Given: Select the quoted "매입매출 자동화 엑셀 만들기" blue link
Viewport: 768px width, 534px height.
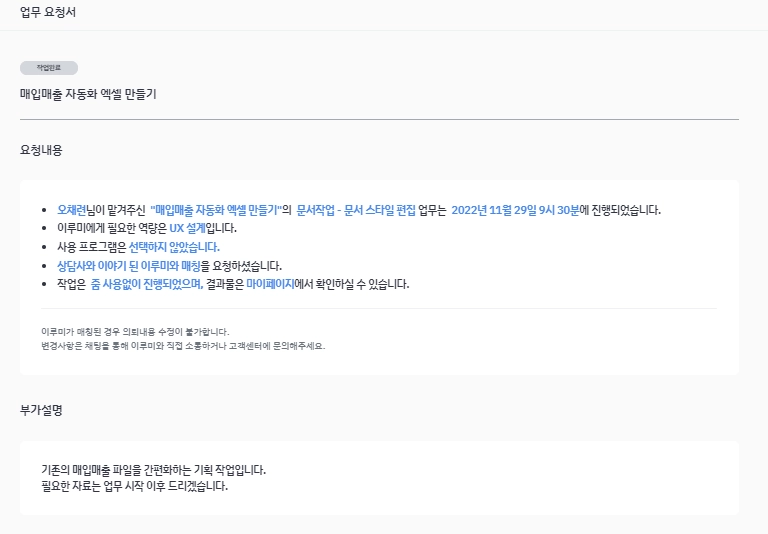Looking at the screenshot, I should (216, 210).
